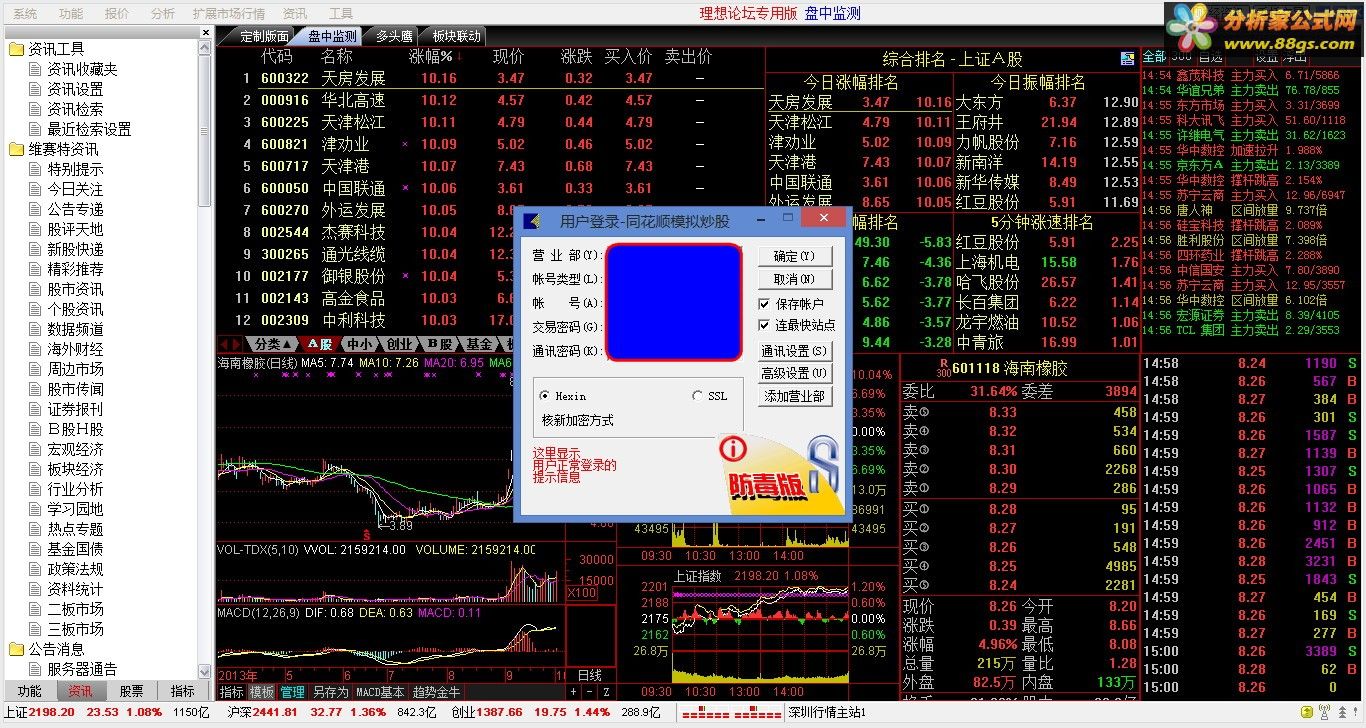
Task: Click sidebar scrollbar down arrow
Action: (x=205, y=671)
